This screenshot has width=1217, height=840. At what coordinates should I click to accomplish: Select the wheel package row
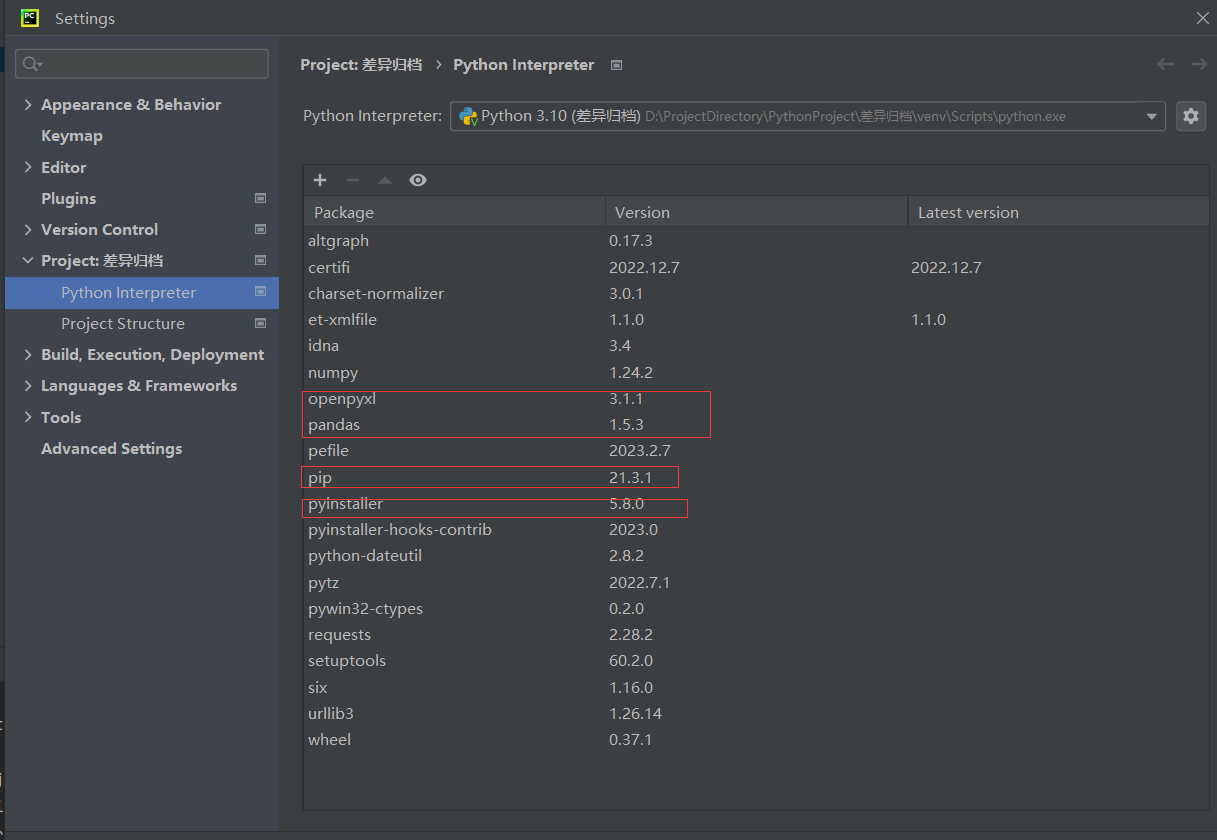[x=756, y=739]
